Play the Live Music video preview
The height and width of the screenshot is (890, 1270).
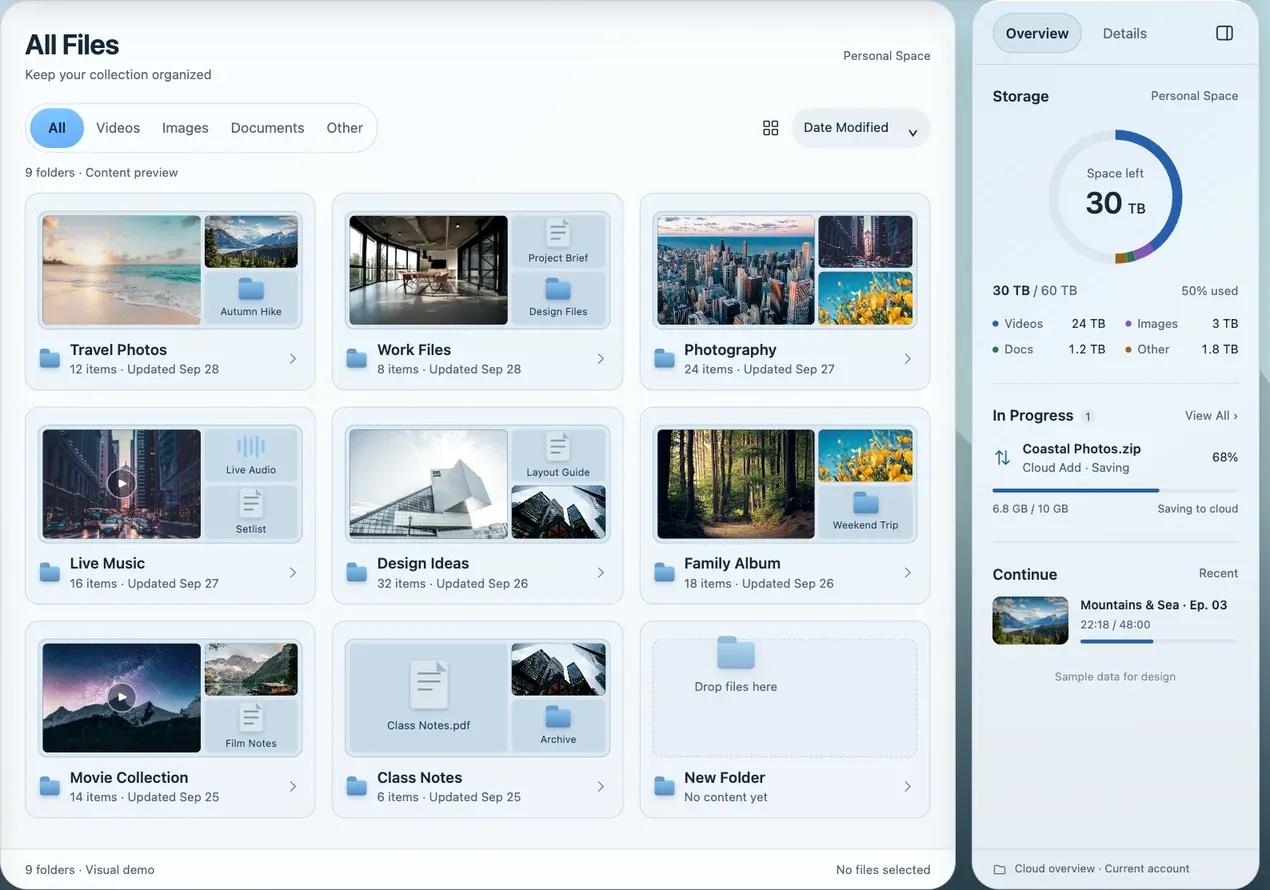coord(121,483)
